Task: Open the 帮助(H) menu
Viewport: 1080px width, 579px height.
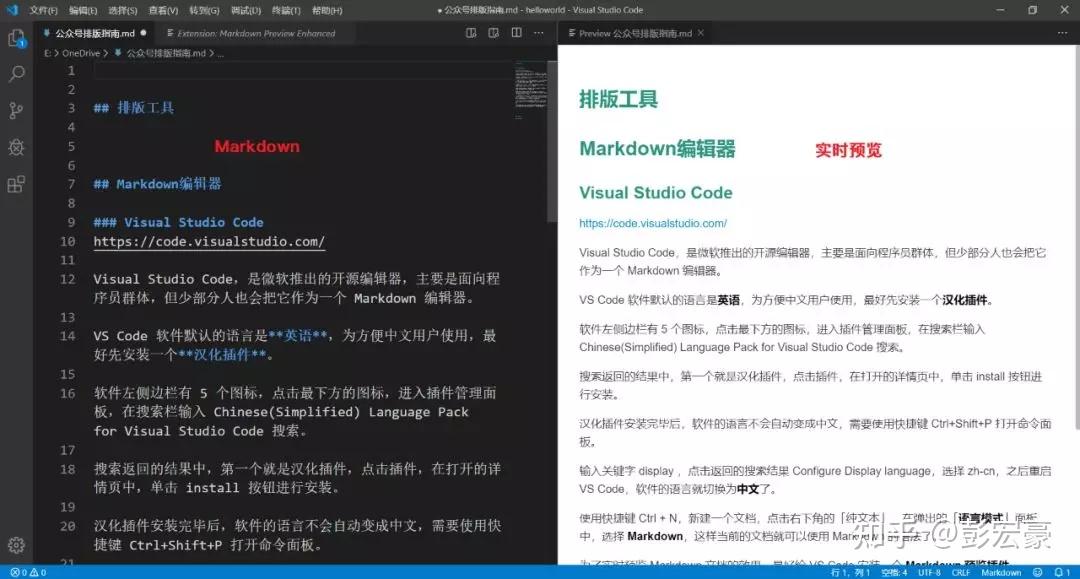Action: click(326, 10)
